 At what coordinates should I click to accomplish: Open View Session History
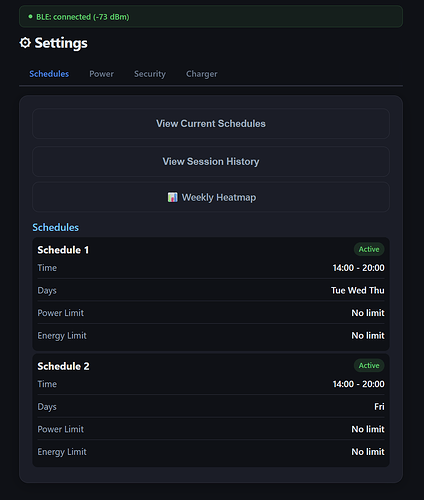(x=211, y=161)
